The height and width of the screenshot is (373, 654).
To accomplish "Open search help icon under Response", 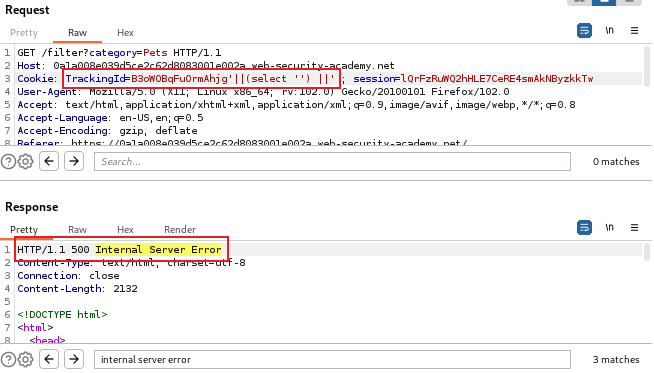I will coord(8,359).
